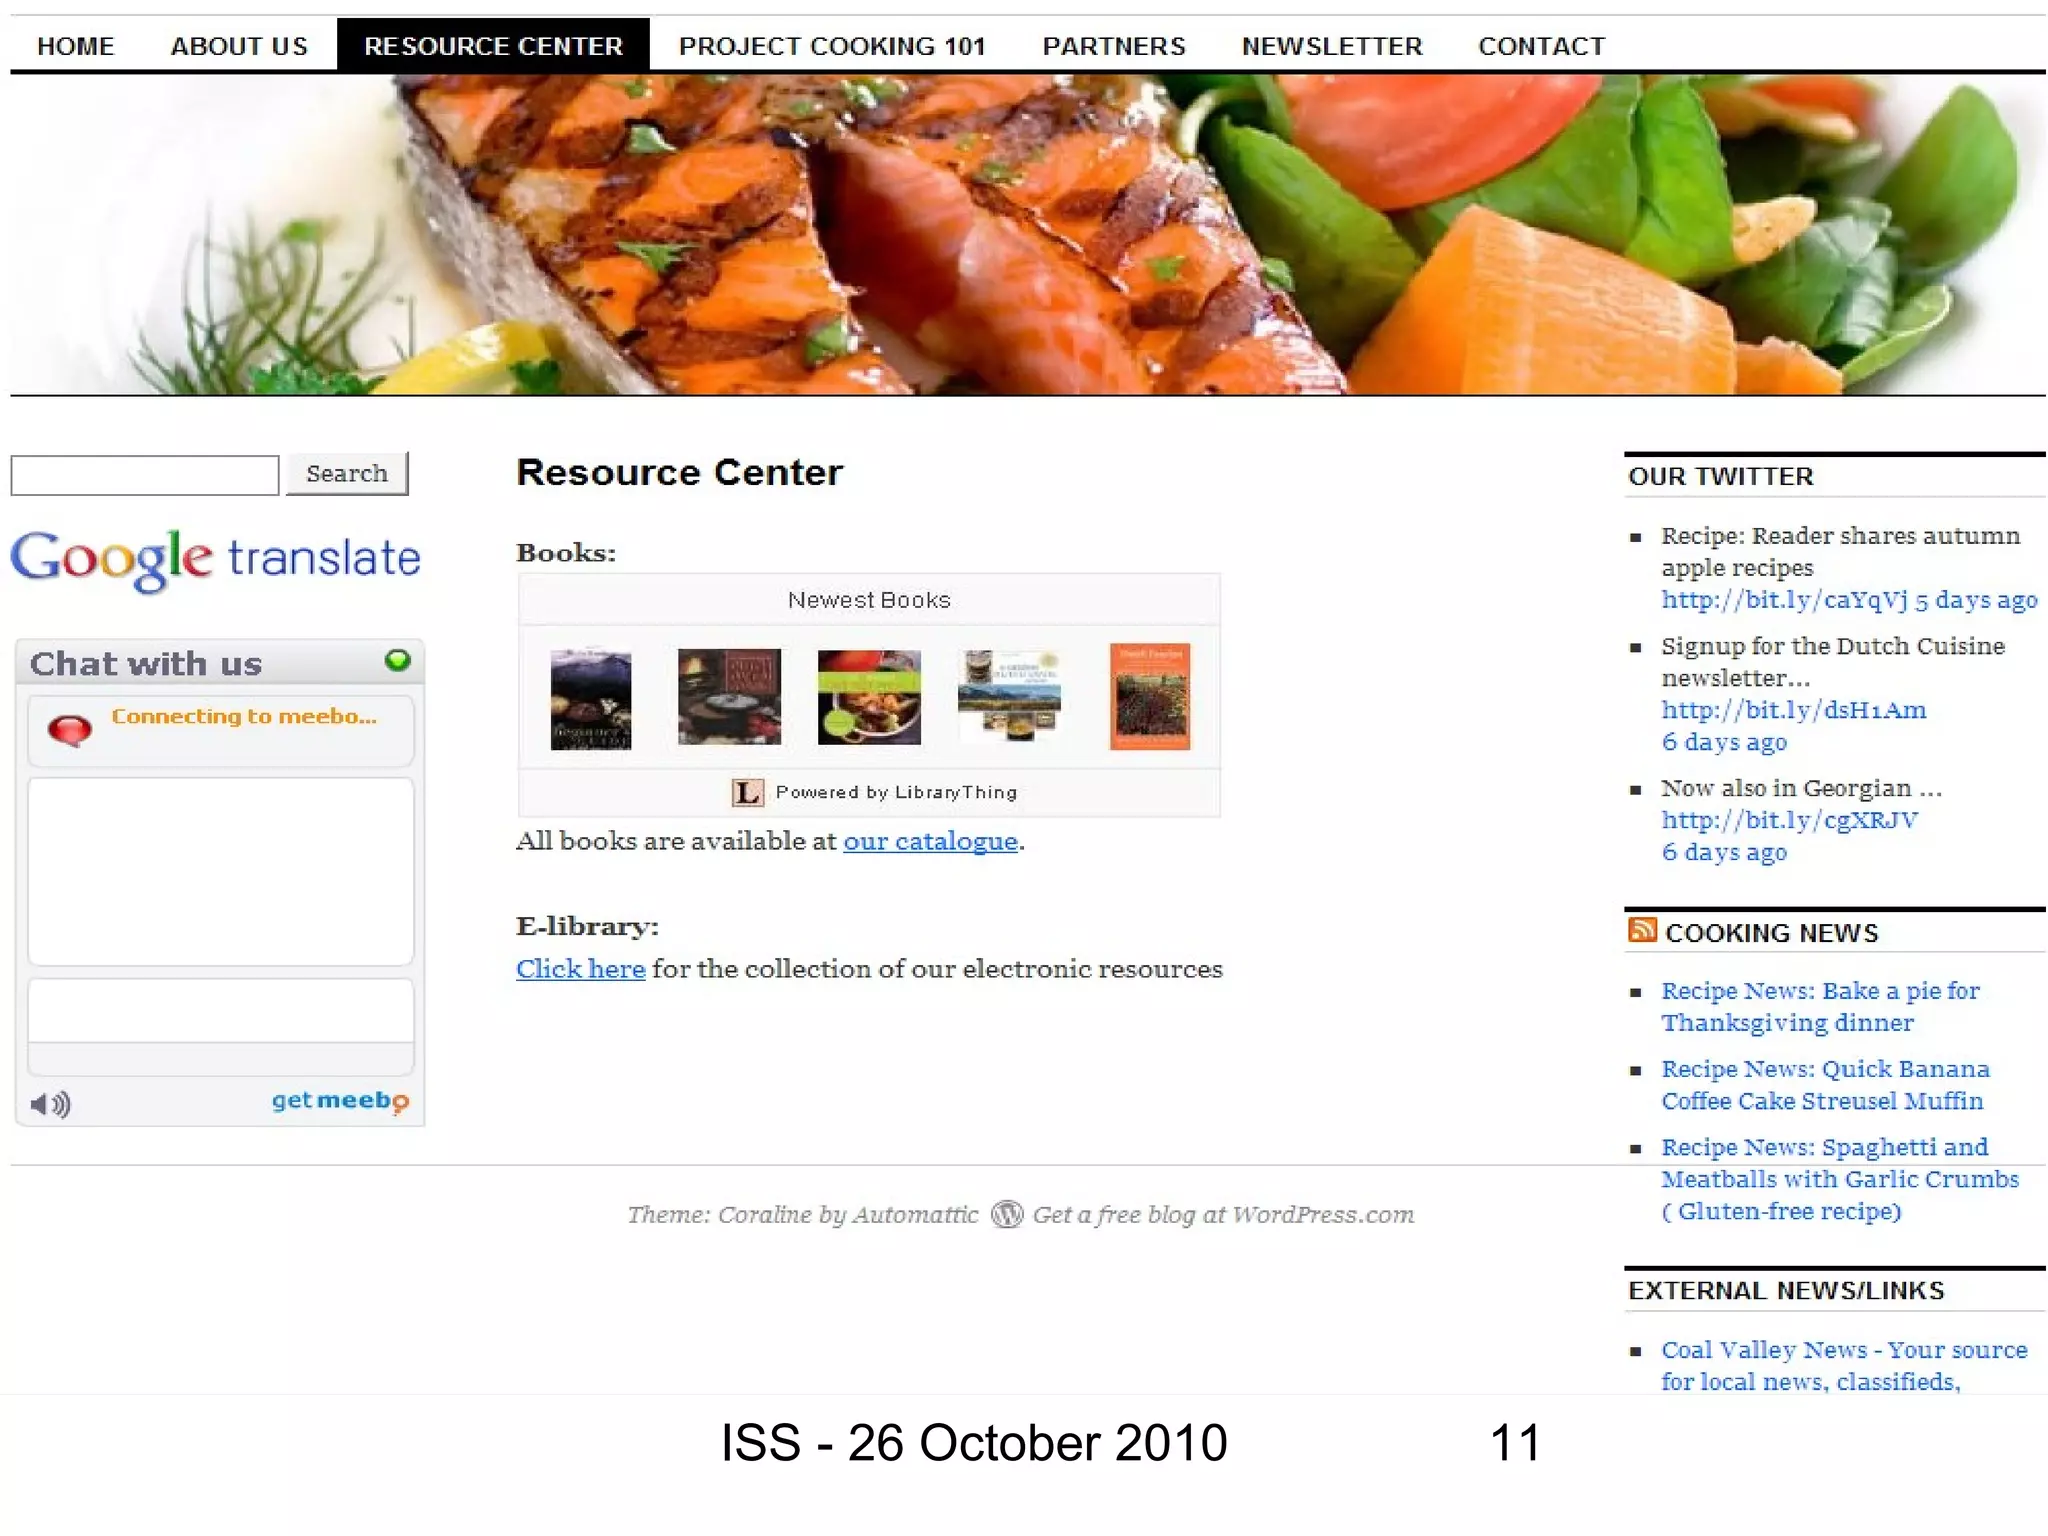Click here link for the E-library

(580, 969)
